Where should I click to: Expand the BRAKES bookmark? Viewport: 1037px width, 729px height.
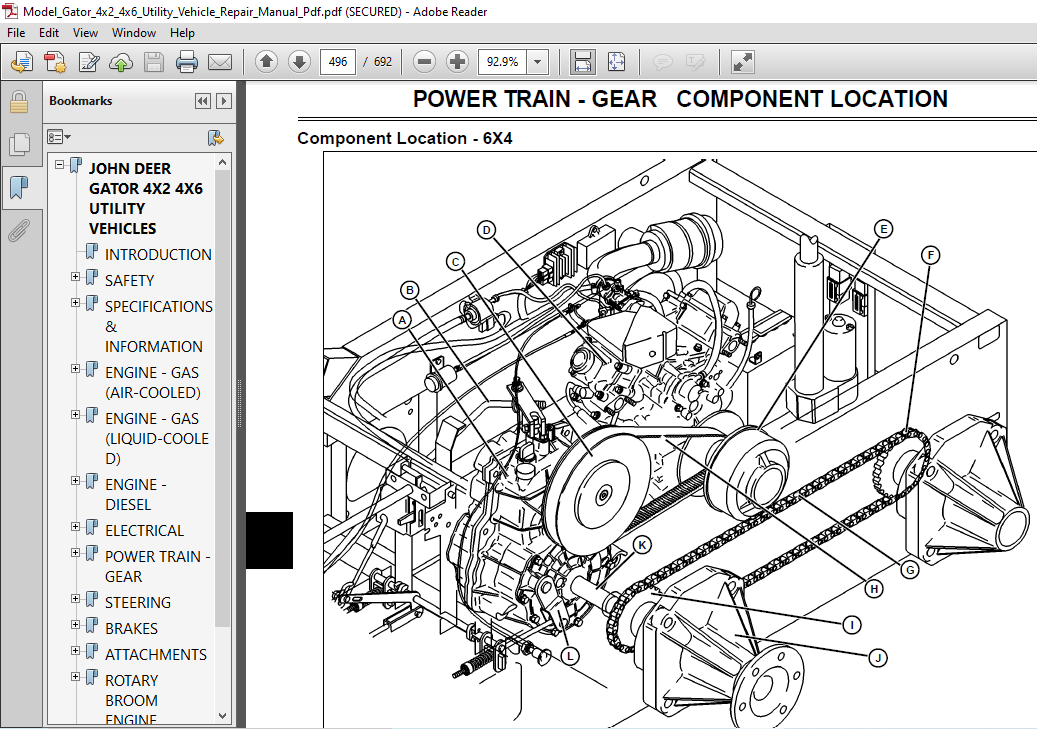[75, 624]
